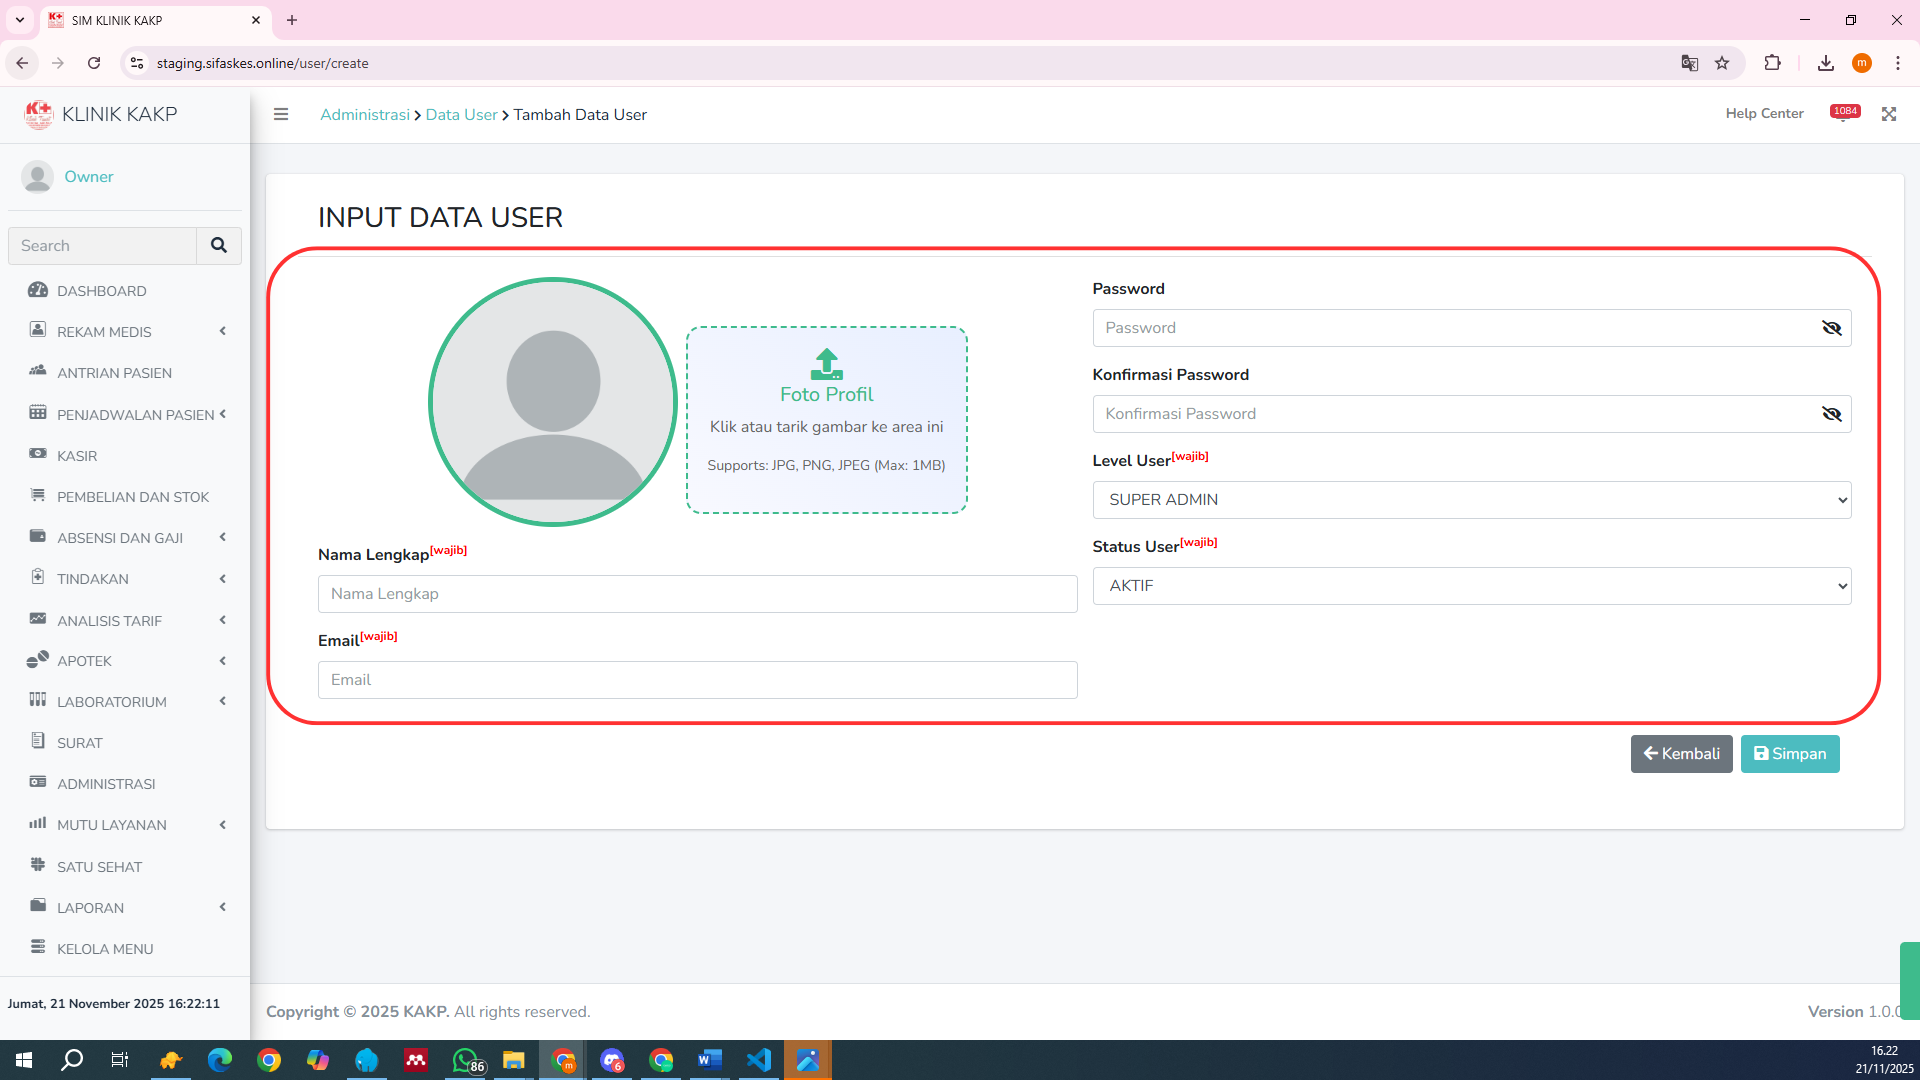Click the hamburger sidebar toggle icon
The image size is (1920, 1080).
[281, 114]
